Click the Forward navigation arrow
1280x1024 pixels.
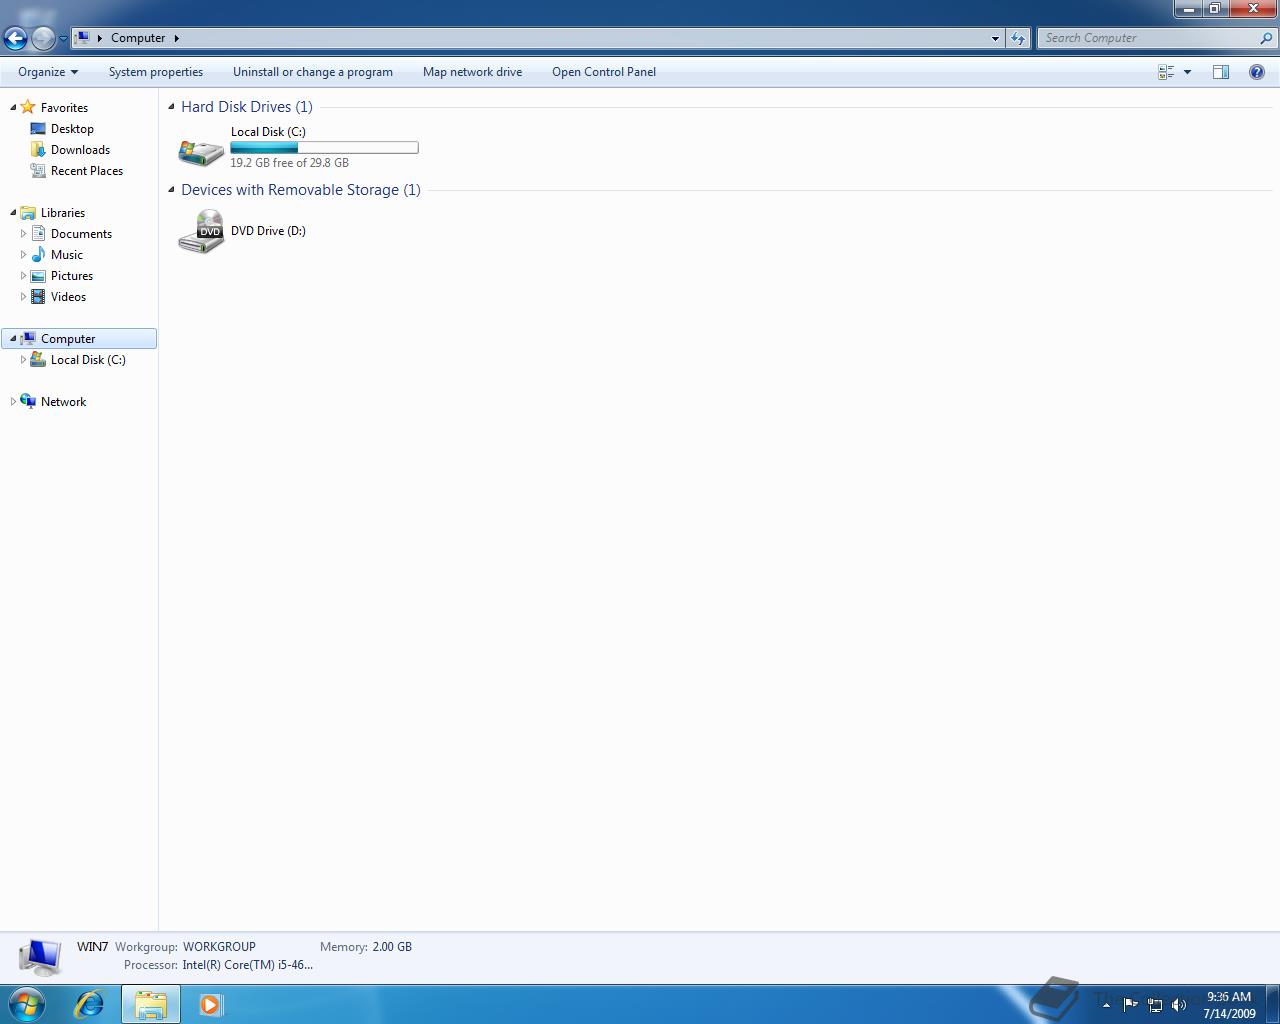43,38
